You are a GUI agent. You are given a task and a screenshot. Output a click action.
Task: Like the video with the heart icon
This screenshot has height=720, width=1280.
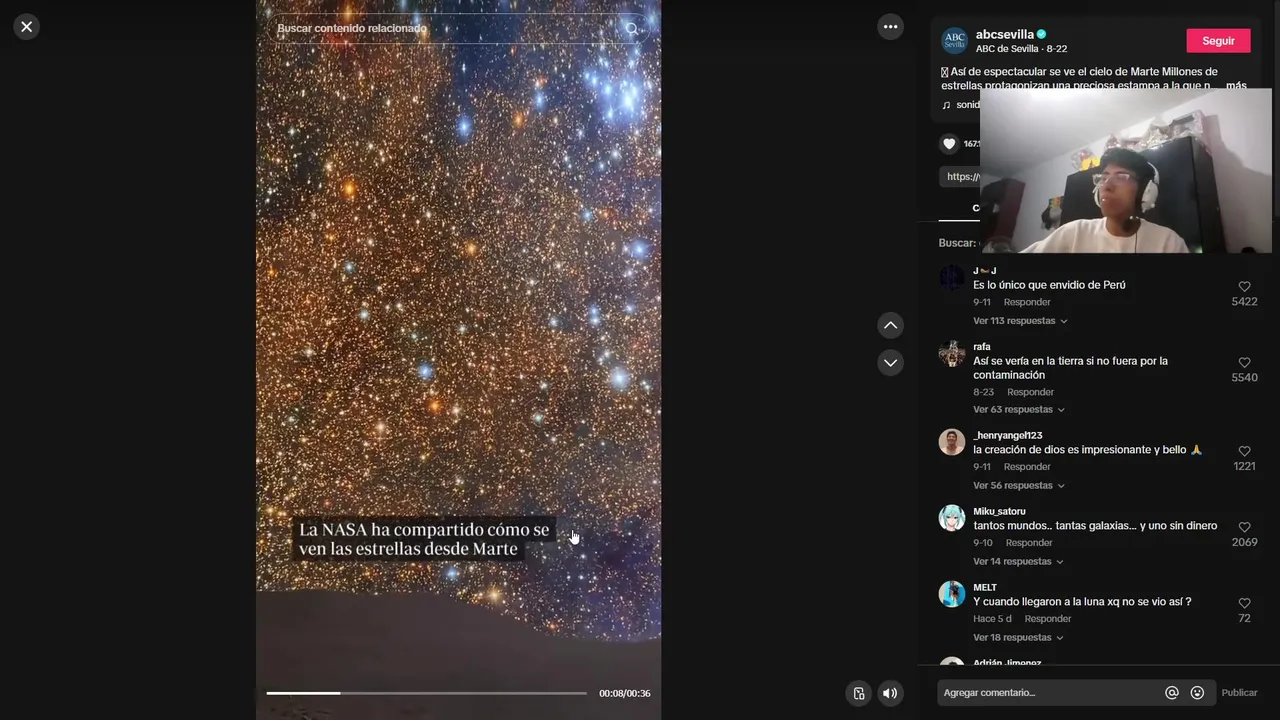(x=949, y=144)
